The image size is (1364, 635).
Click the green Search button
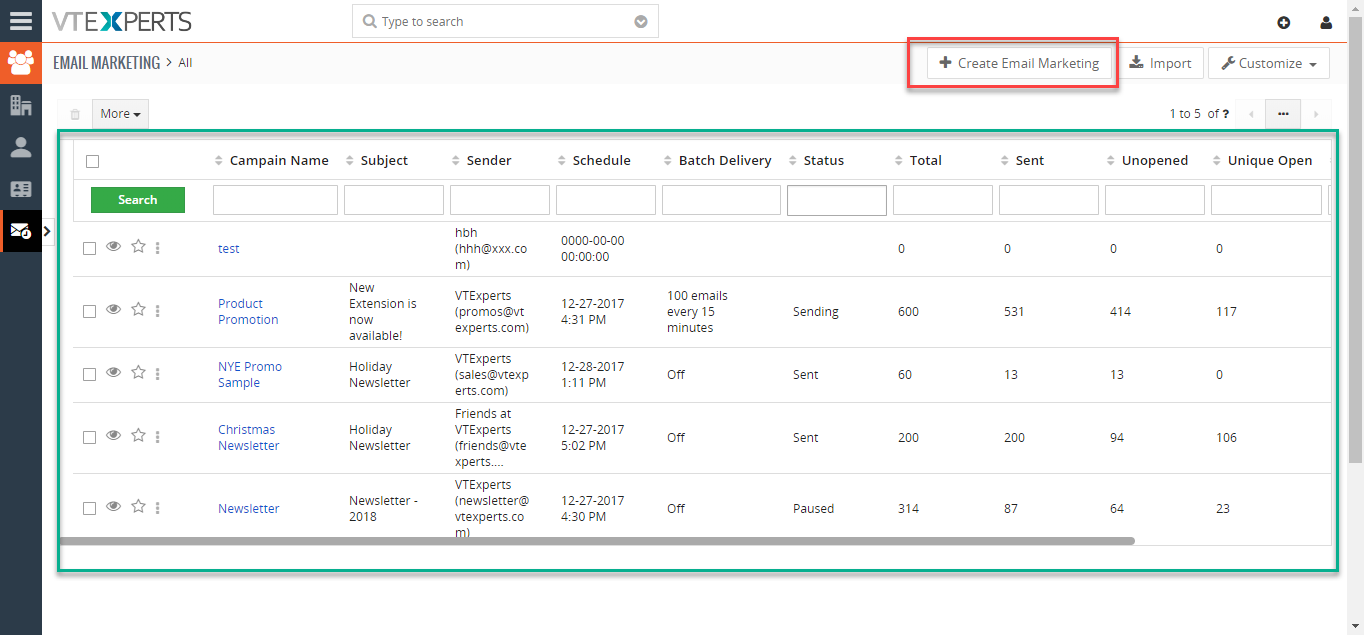point(138,200)
